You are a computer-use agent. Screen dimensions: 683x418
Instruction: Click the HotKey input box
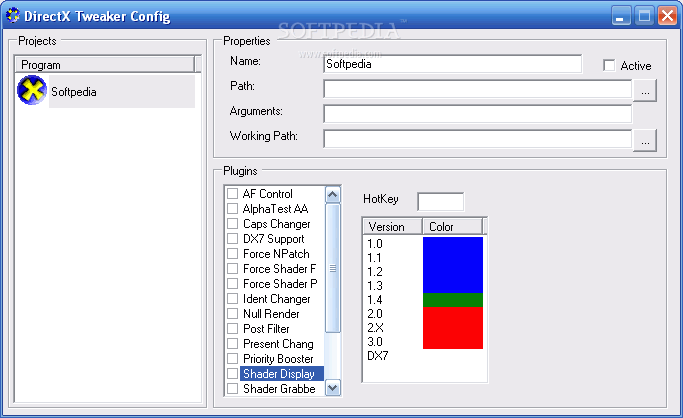click(440, 202)
